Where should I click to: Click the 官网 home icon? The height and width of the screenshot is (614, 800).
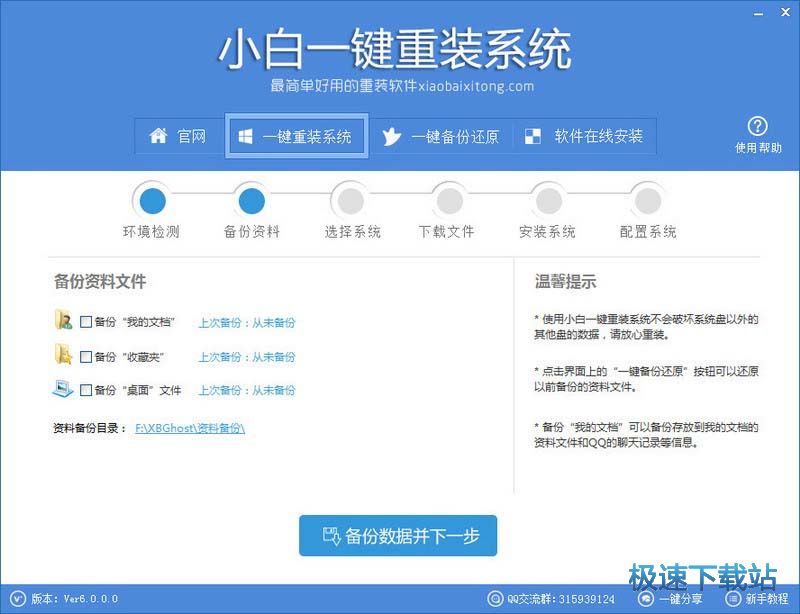click(158, 136)
